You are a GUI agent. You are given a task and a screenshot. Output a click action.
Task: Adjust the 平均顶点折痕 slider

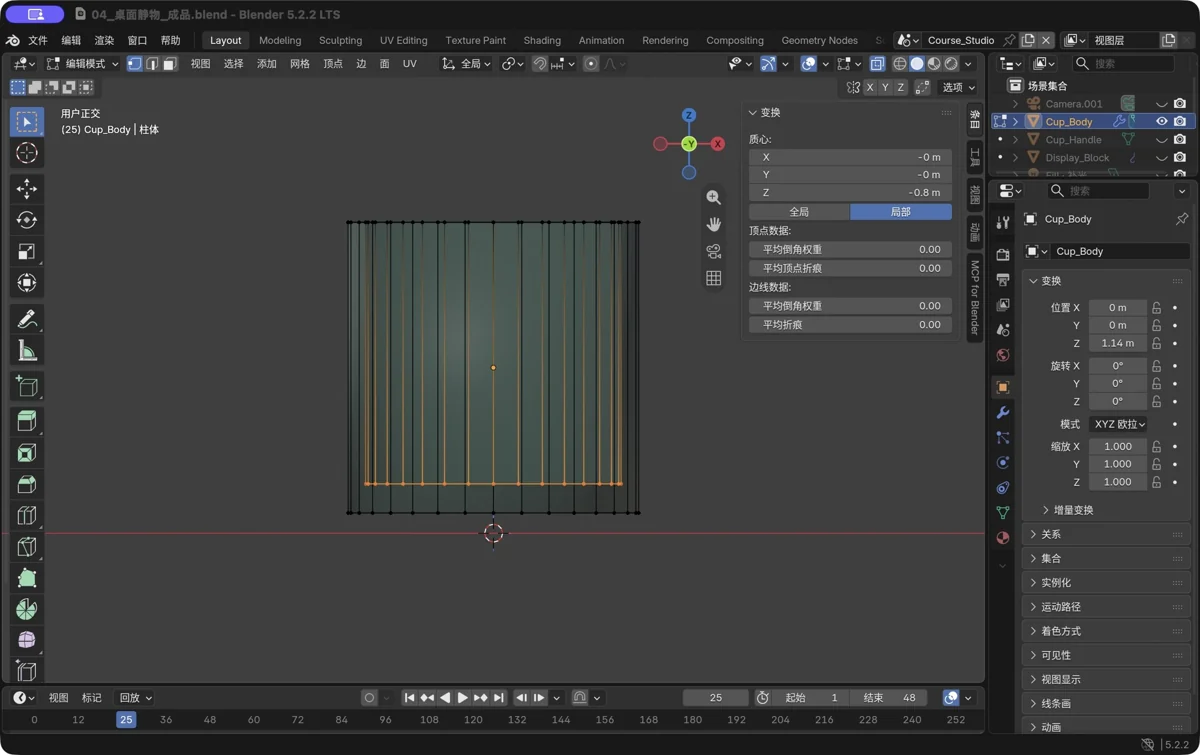[x=850, y=268]
